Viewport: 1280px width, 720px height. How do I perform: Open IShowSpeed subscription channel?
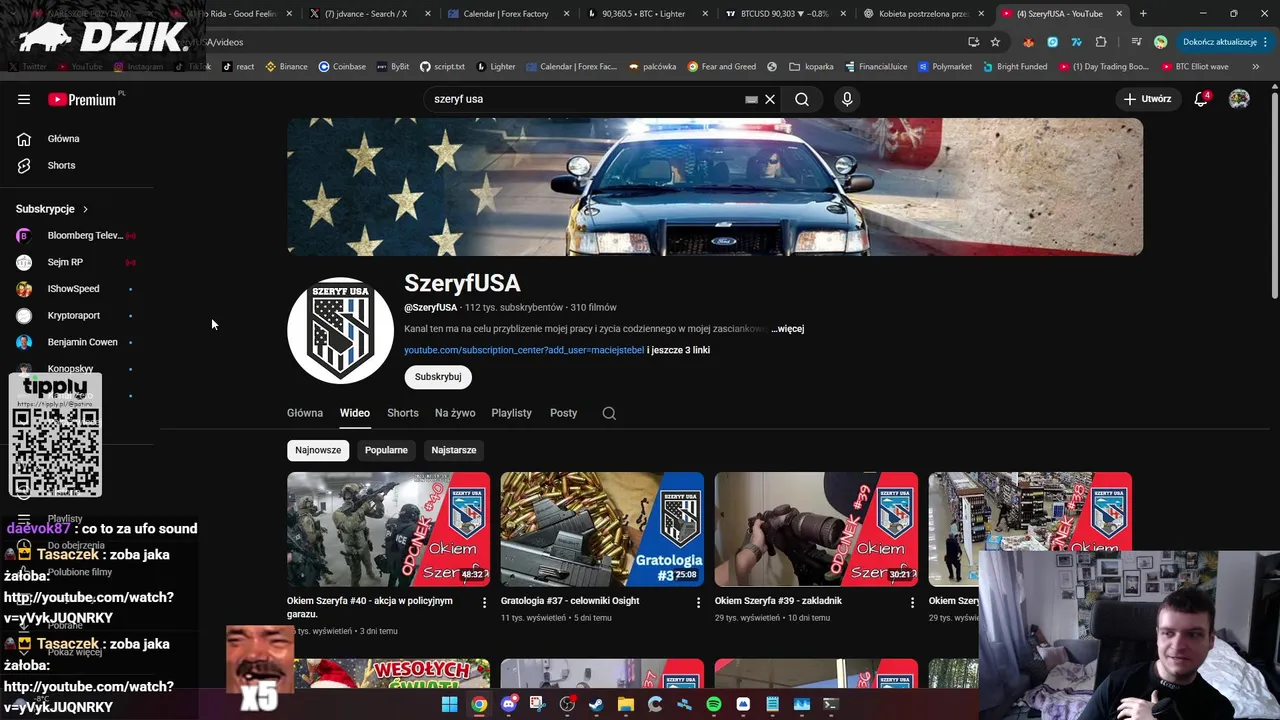(x=77, y=289)
